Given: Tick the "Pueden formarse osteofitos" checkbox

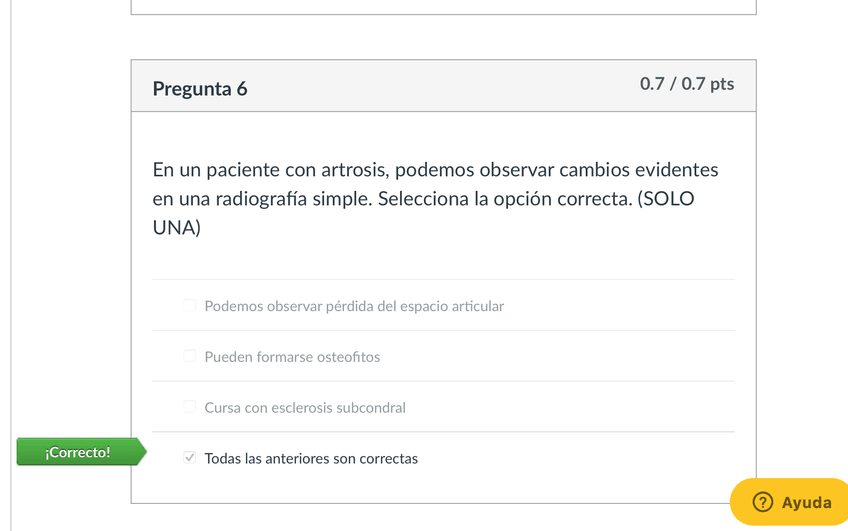Looking at the screenshot, I should (189, 356).
